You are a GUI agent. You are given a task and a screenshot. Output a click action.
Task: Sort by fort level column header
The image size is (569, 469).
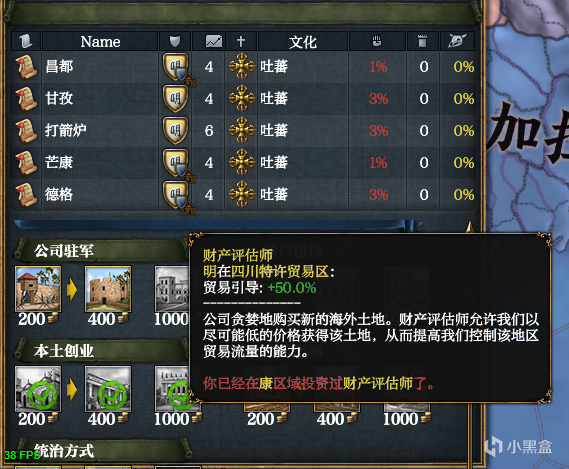[x=422, y=41]
